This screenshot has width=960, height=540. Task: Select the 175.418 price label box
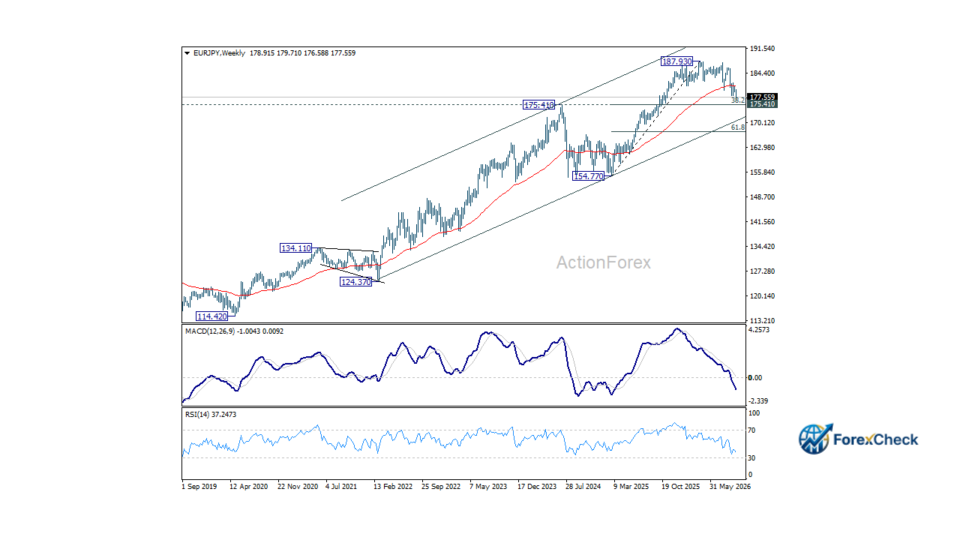pos(539,105)
